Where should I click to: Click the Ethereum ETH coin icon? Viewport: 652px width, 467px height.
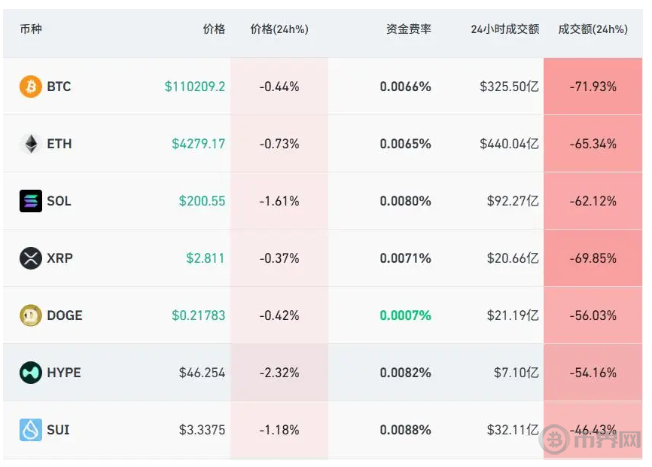(x=31, y=144)
